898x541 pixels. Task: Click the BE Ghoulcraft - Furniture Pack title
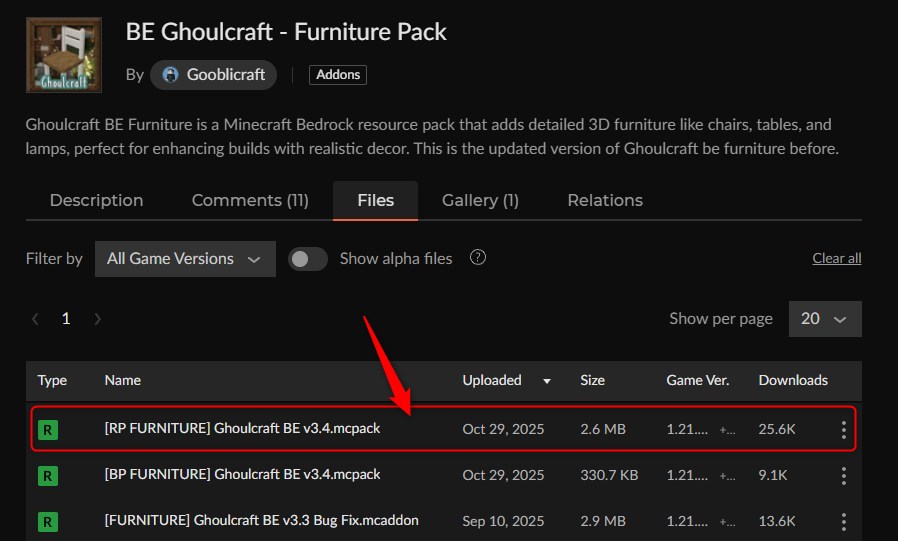point(286,31)
